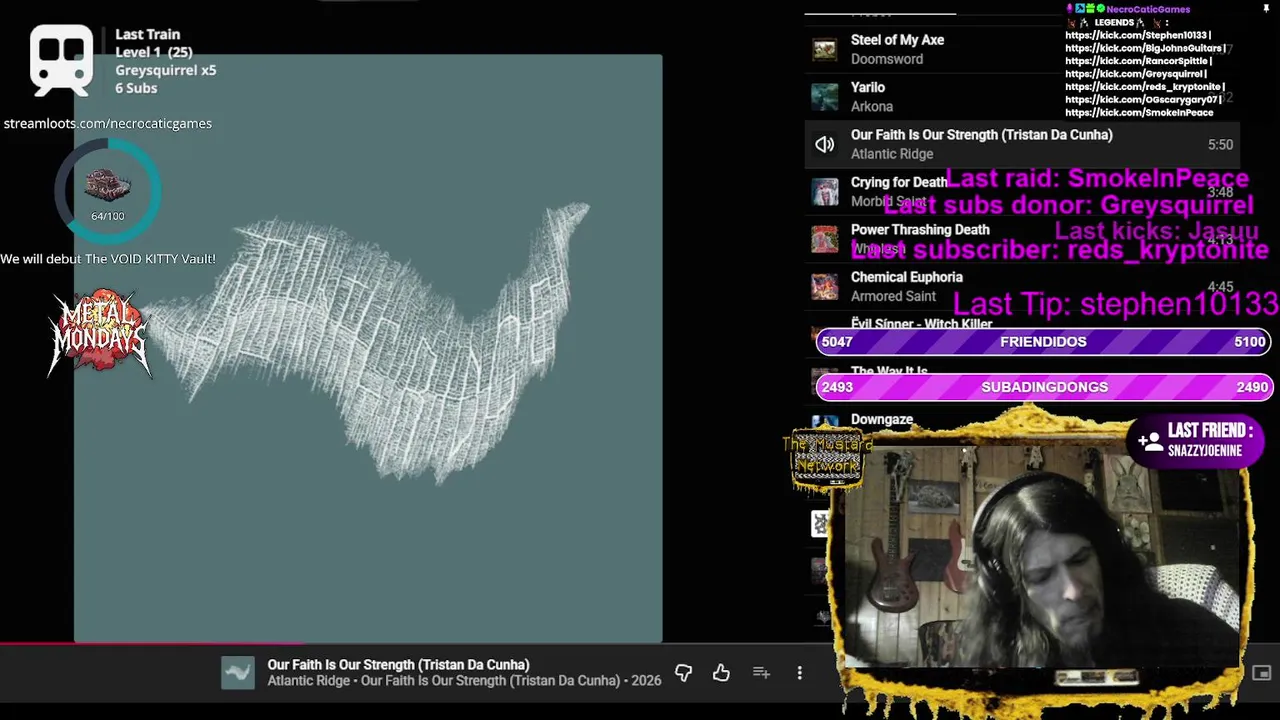The height and width of the screenshot is (720, 1280).
Task: Click the song title in the player bar
Action: 398,665
